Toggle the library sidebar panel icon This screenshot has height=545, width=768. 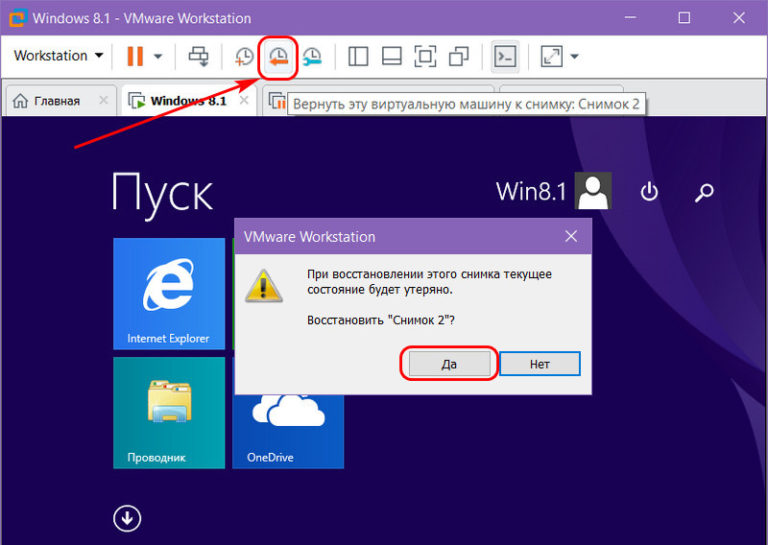tap(358, 56)
